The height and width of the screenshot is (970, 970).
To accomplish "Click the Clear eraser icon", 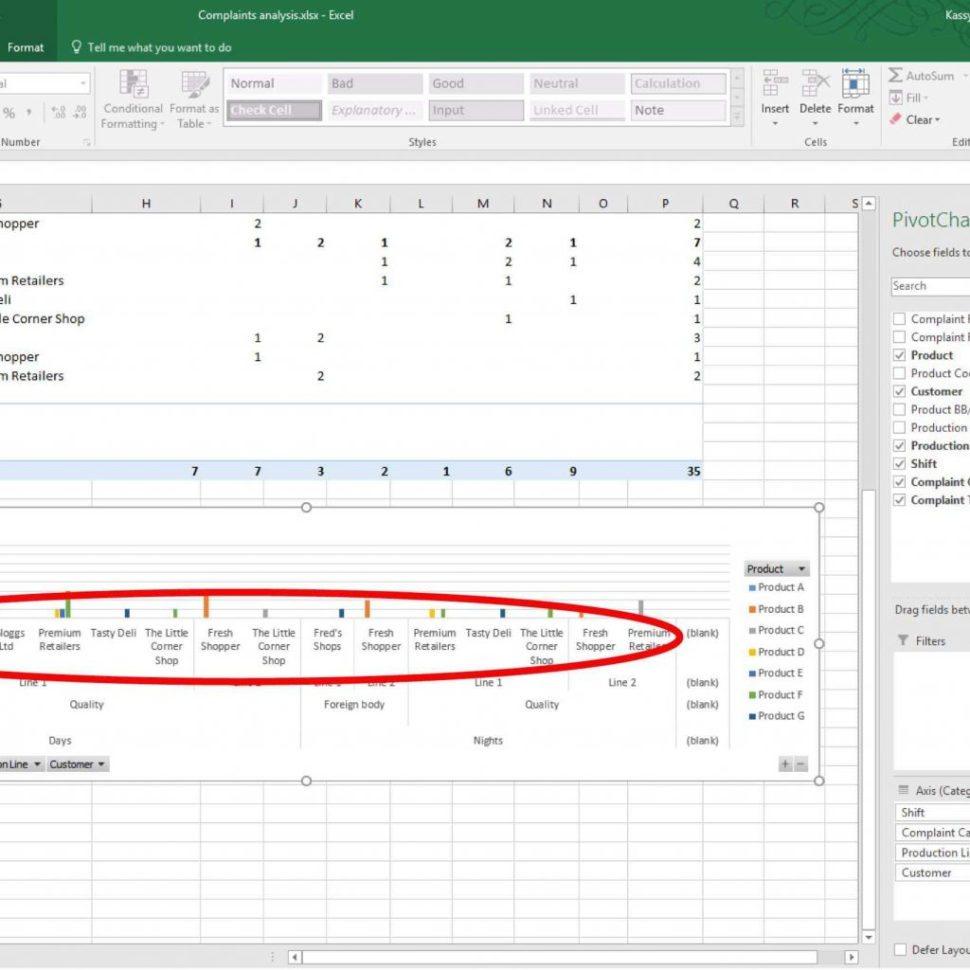I will pos(896,120).
